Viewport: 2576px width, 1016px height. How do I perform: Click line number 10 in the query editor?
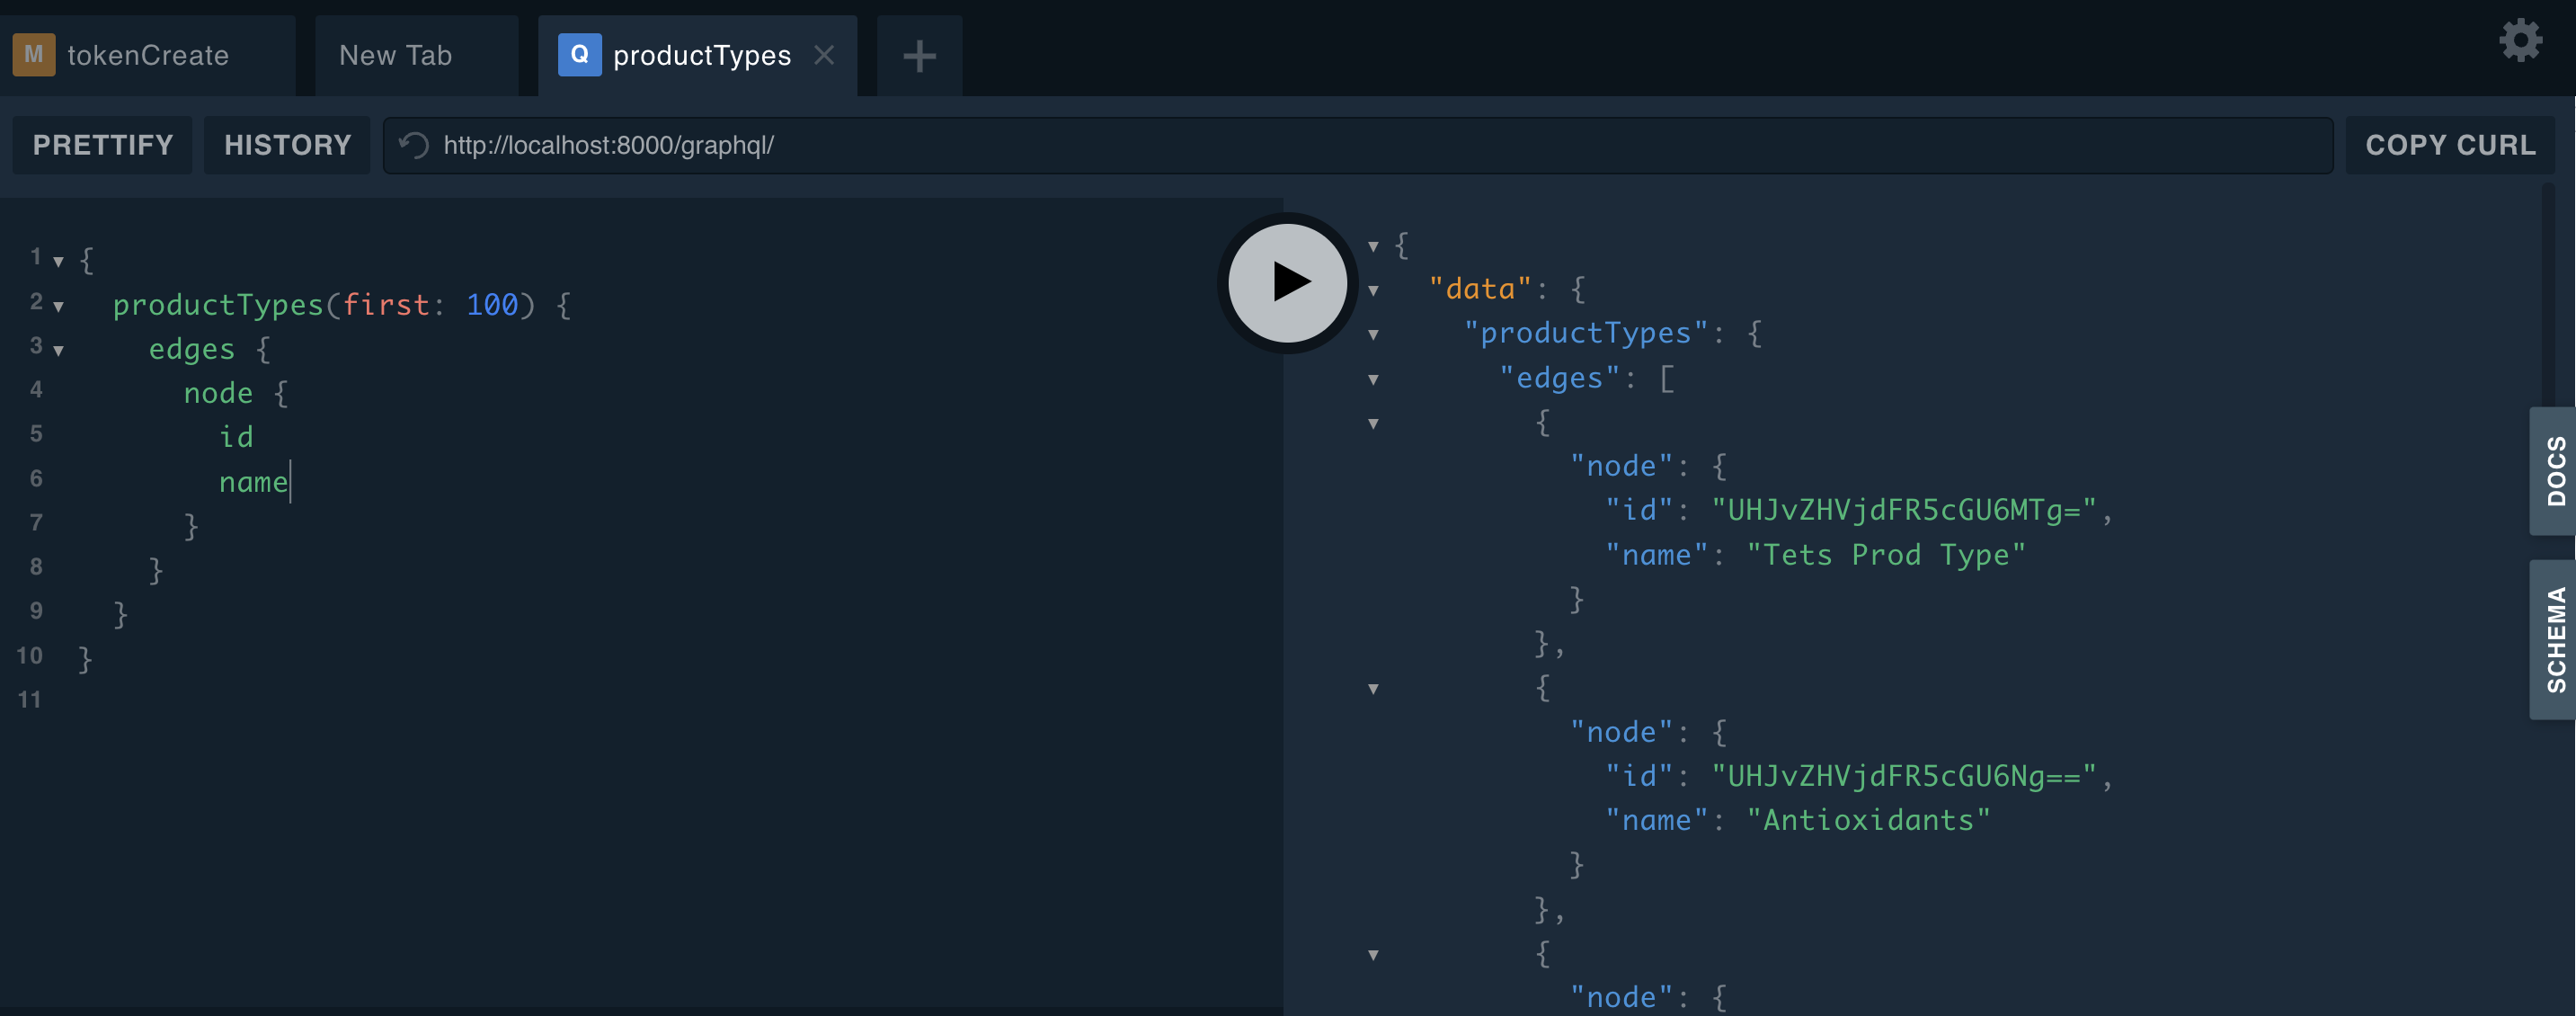click(x=30, y=656)
